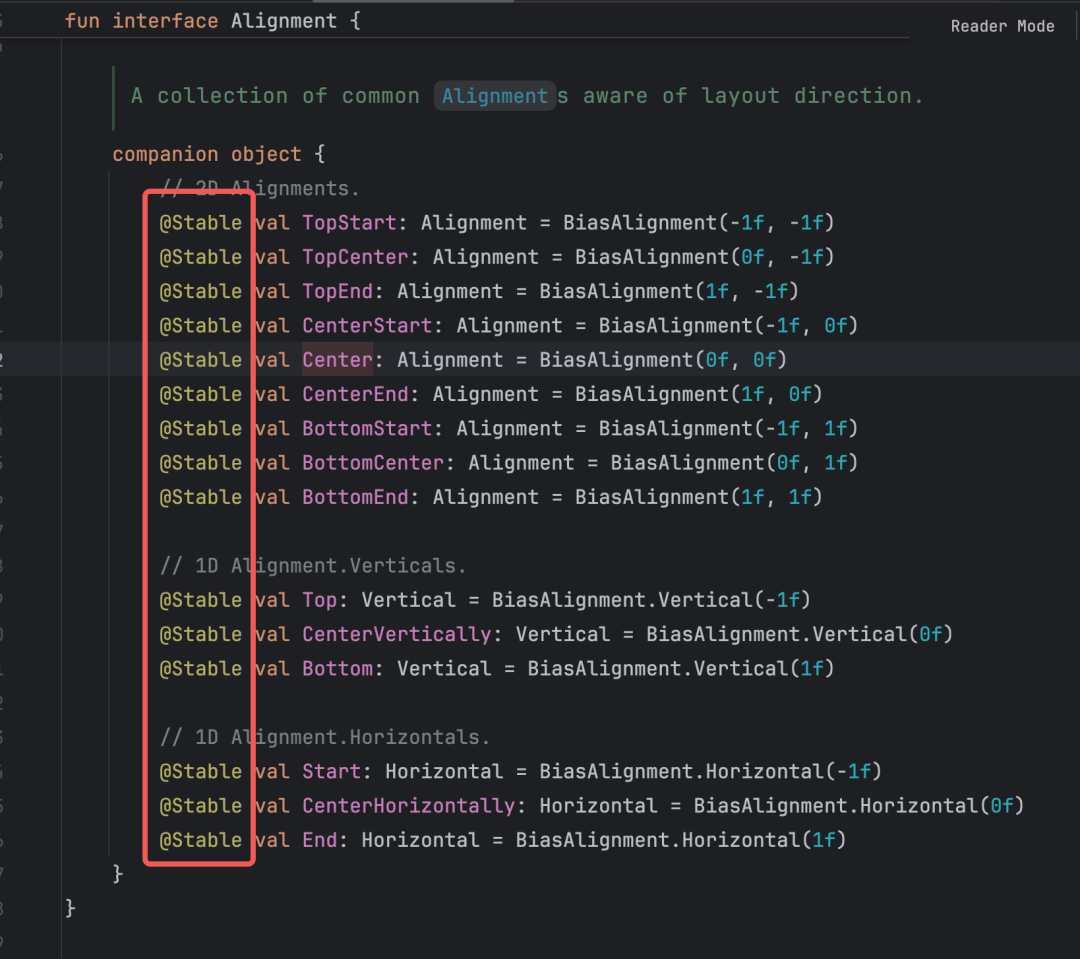
Task: Click @Stable annotation on TopStart line
Action: [200, 223]
